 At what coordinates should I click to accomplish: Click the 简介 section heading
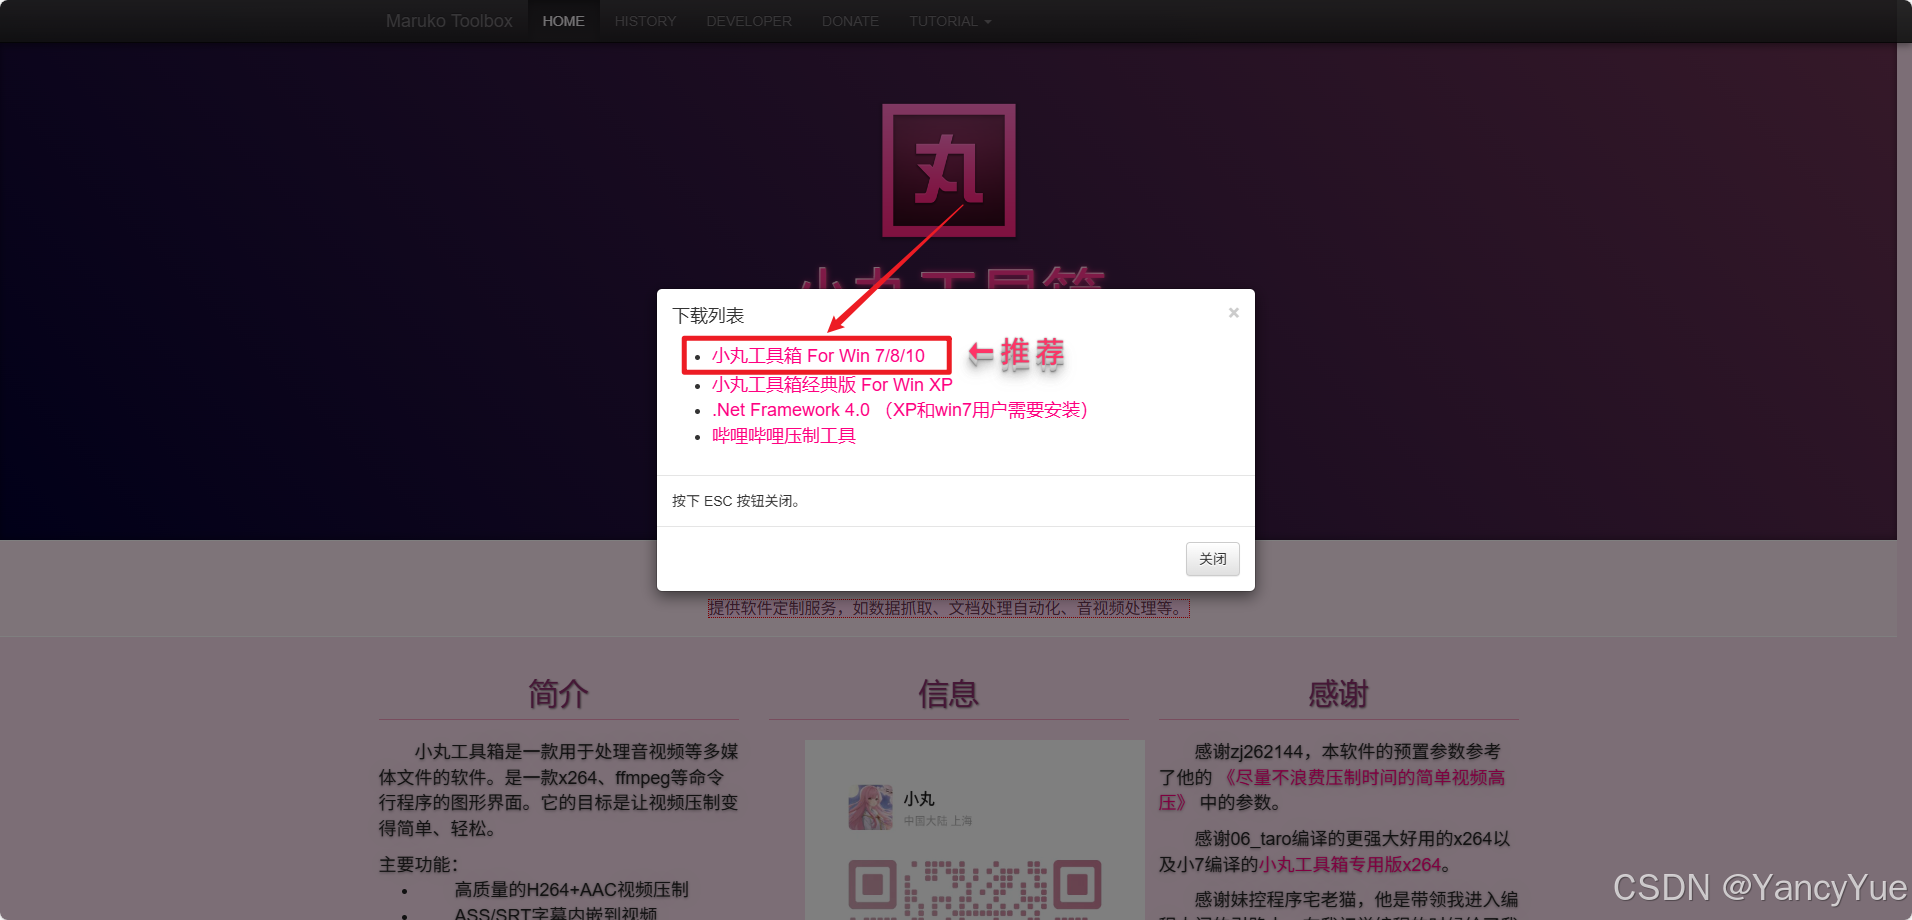[558, 694]
